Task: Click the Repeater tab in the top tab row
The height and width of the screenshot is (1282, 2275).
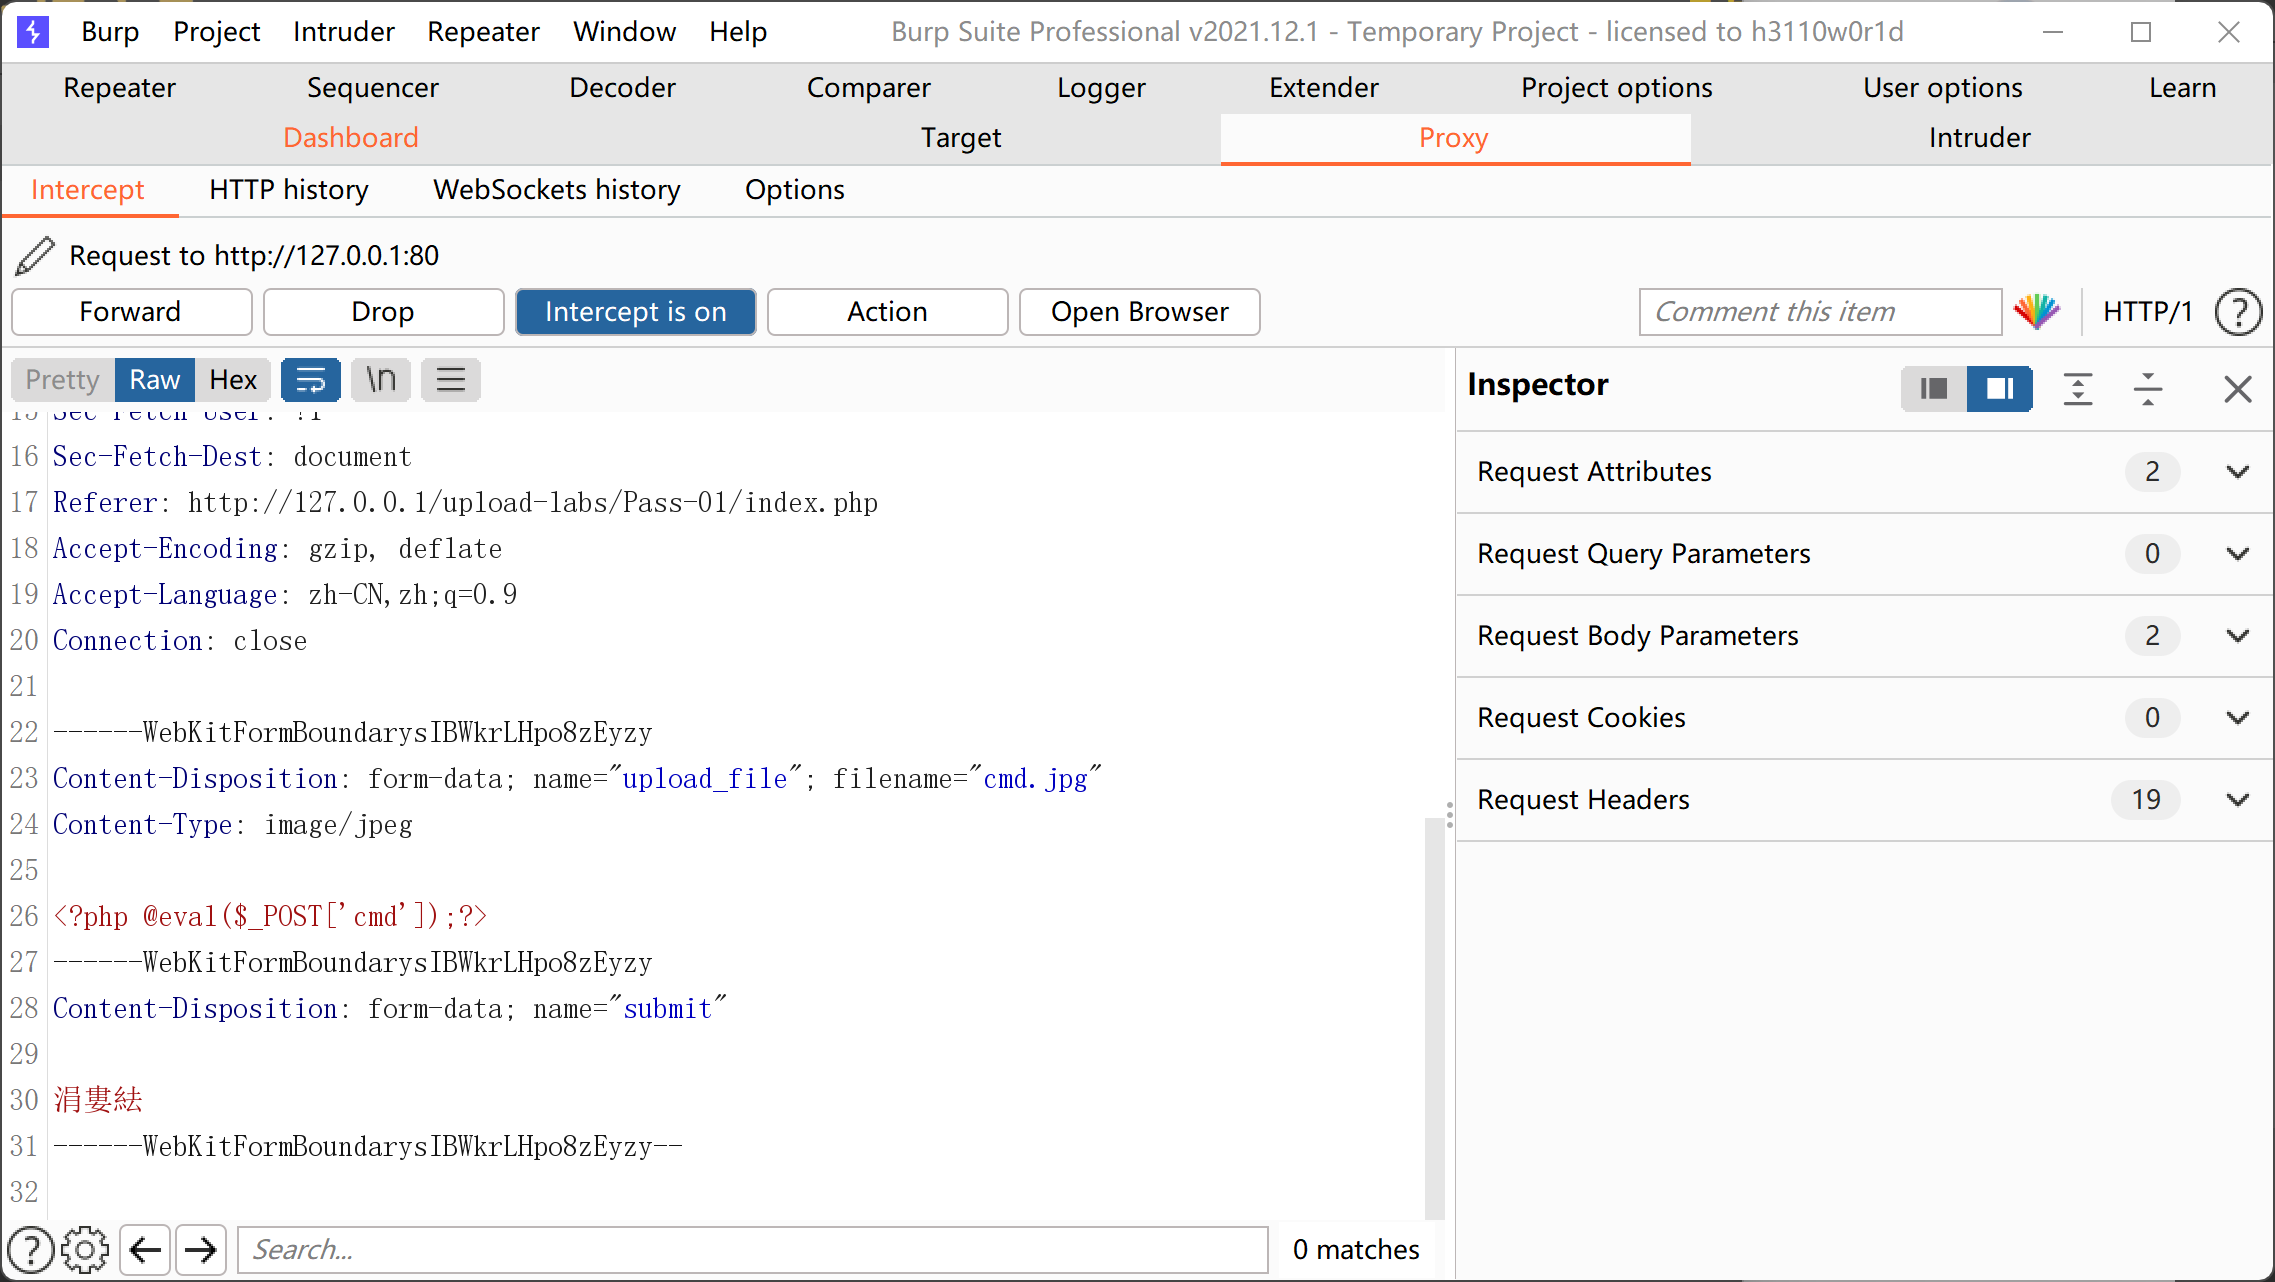Action: point(120,88)
